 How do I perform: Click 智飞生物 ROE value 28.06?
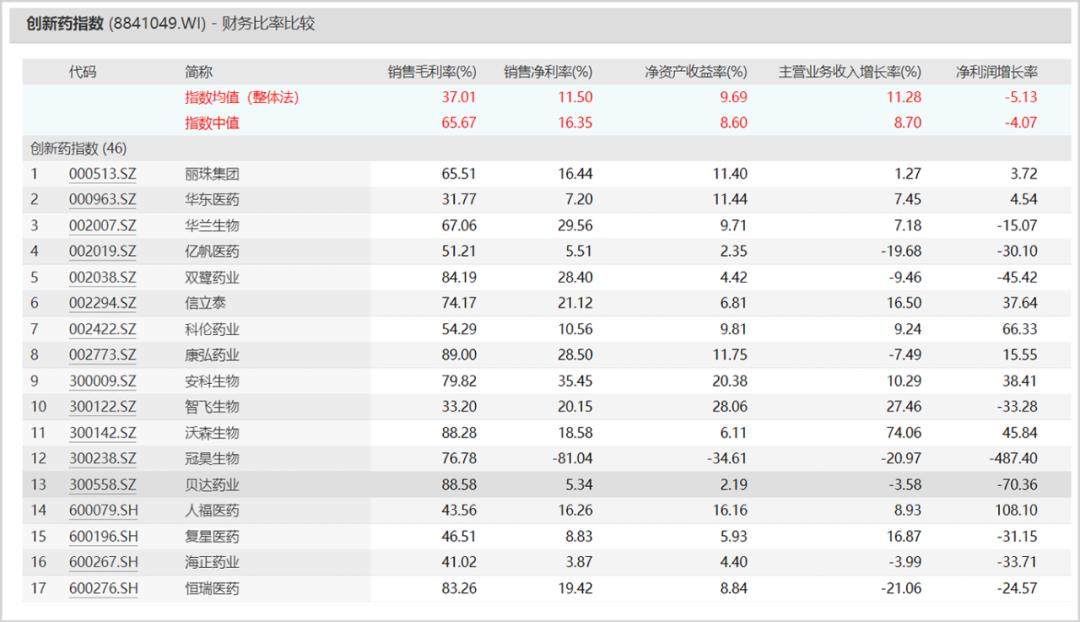tap(730, 407)
